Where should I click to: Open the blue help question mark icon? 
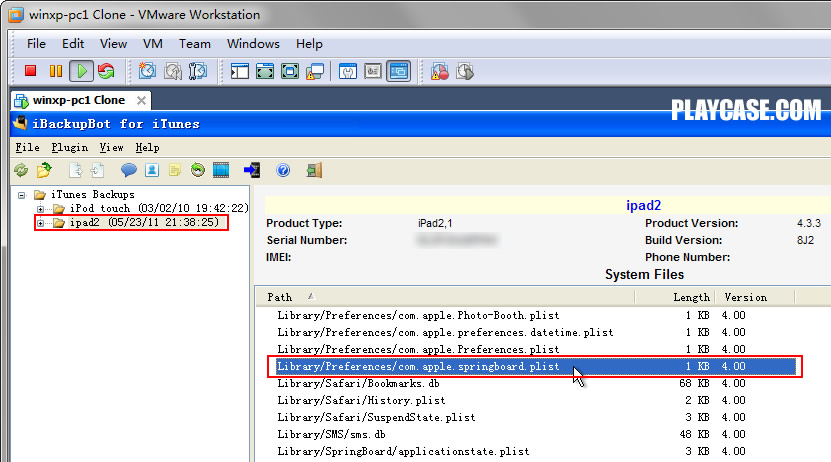[x=284, y=170]
